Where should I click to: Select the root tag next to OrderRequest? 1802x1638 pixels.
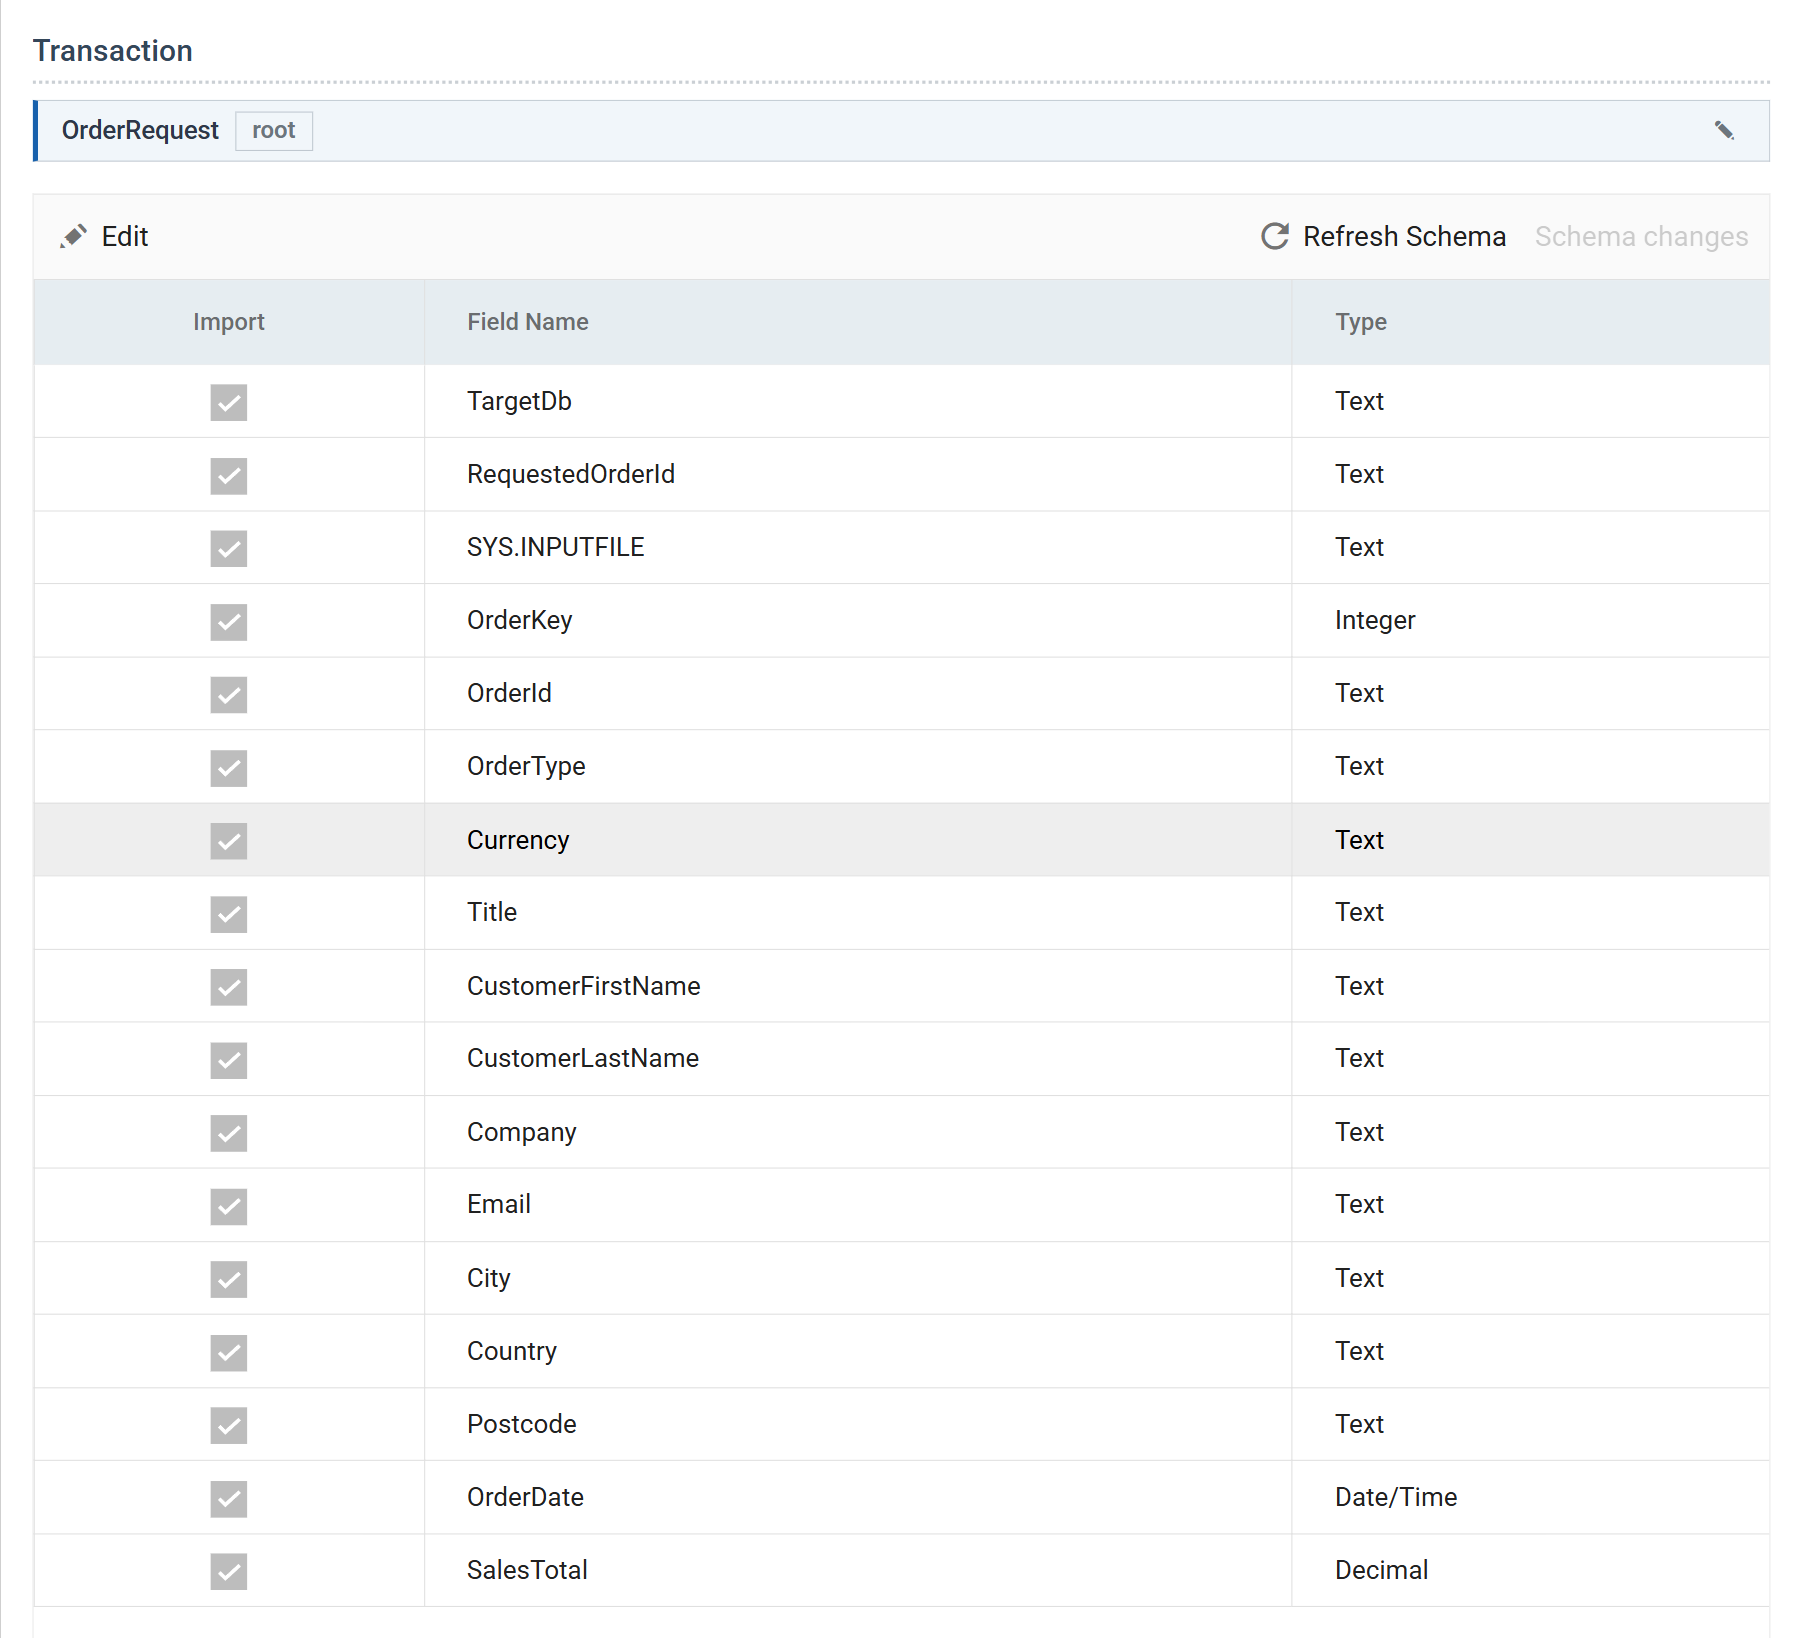274,131
